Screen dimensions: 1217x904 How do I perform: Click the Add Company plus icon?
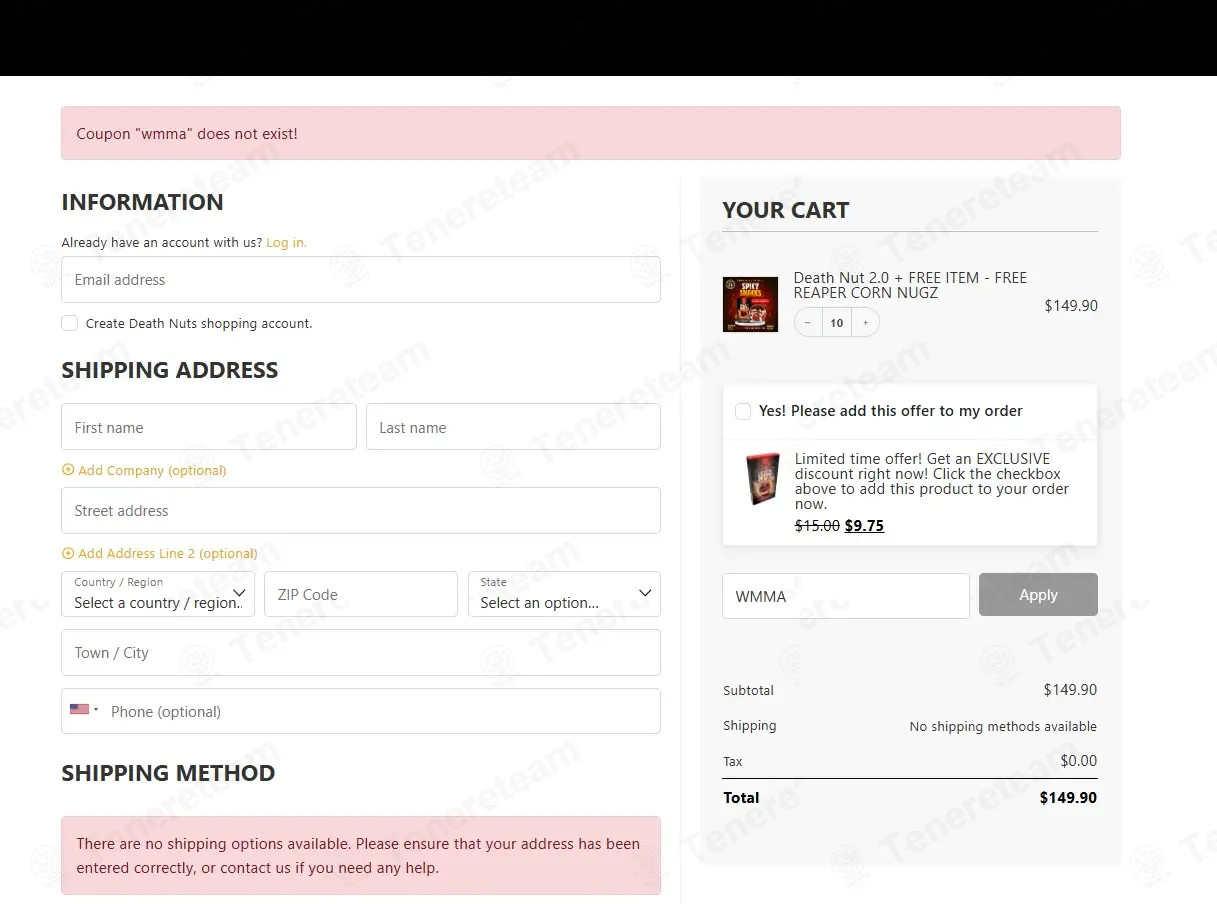click(68, 470)
